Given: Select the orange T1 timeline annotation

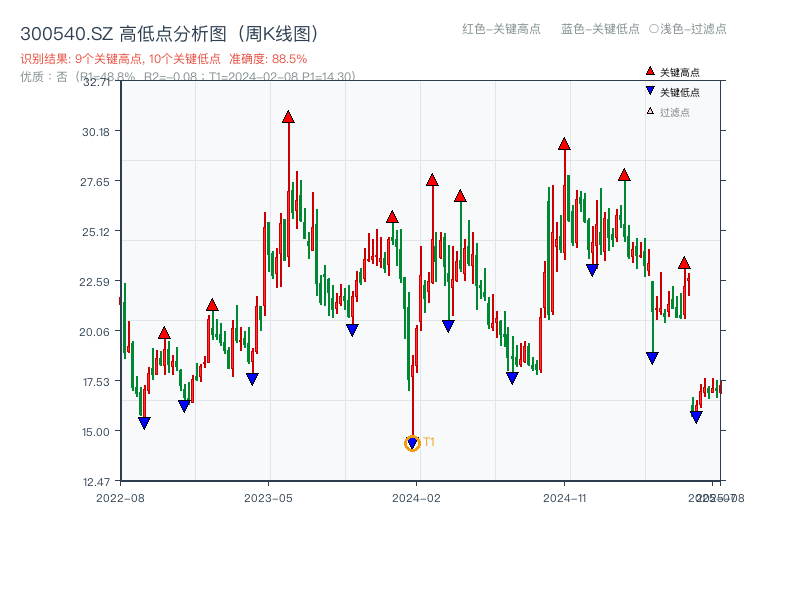Looking at the screenshot, I should tap(428, 440).
